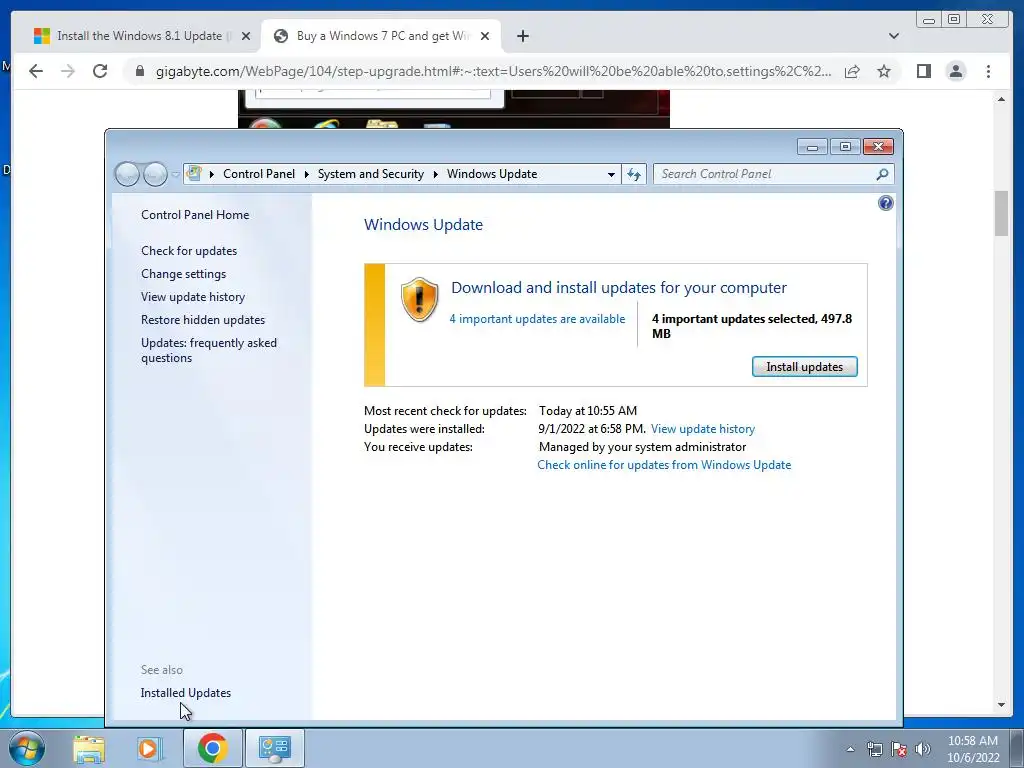Screen dimensions: 1024x768
Task: Go to Control Panel Home
Action: tap(195, 215)
